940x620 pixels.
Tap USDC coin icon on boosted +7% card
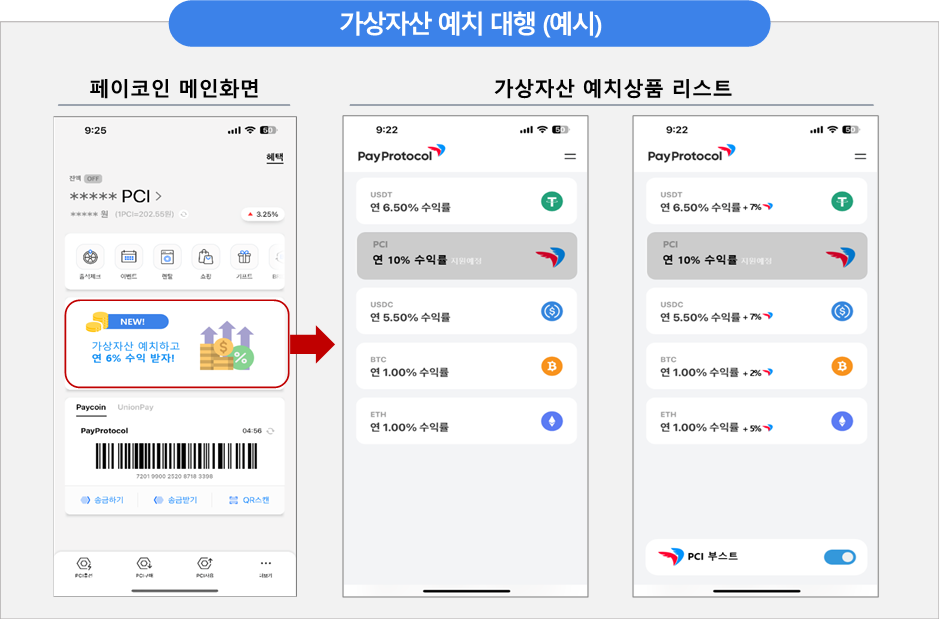842,311
